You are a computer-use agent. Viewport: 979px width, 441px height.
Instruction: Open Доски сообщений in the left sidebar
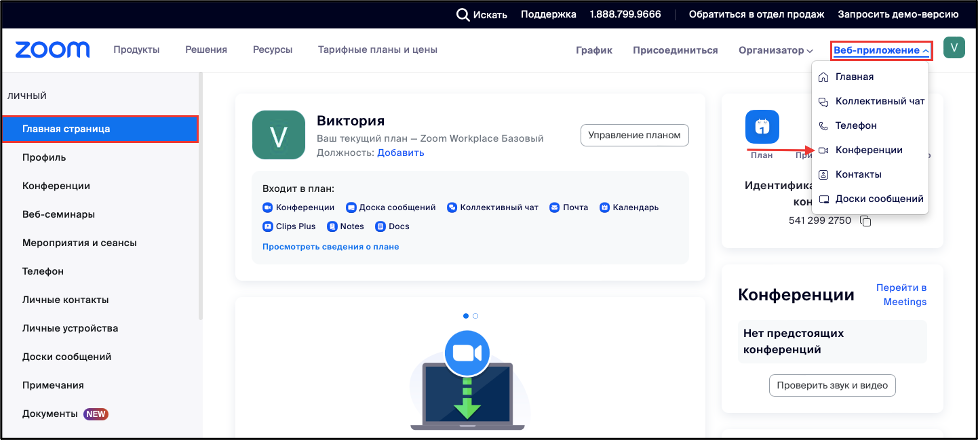pyautogui.click(x=67, y=357)
